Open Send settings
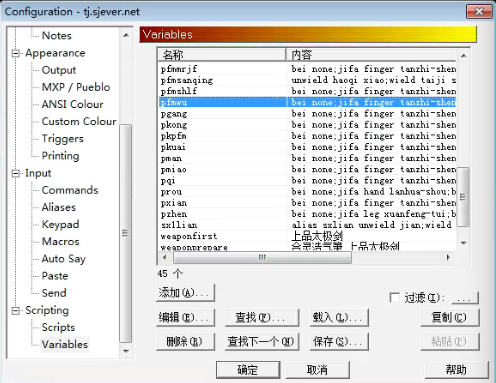Image resolution: width=496 pixels, height=383 pixels. [54, 293]
